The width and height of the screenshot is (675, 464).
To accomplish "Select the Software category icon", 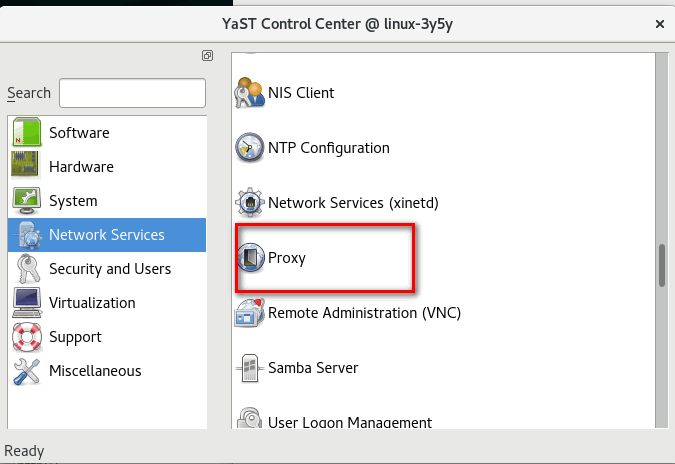I will 27,132.
